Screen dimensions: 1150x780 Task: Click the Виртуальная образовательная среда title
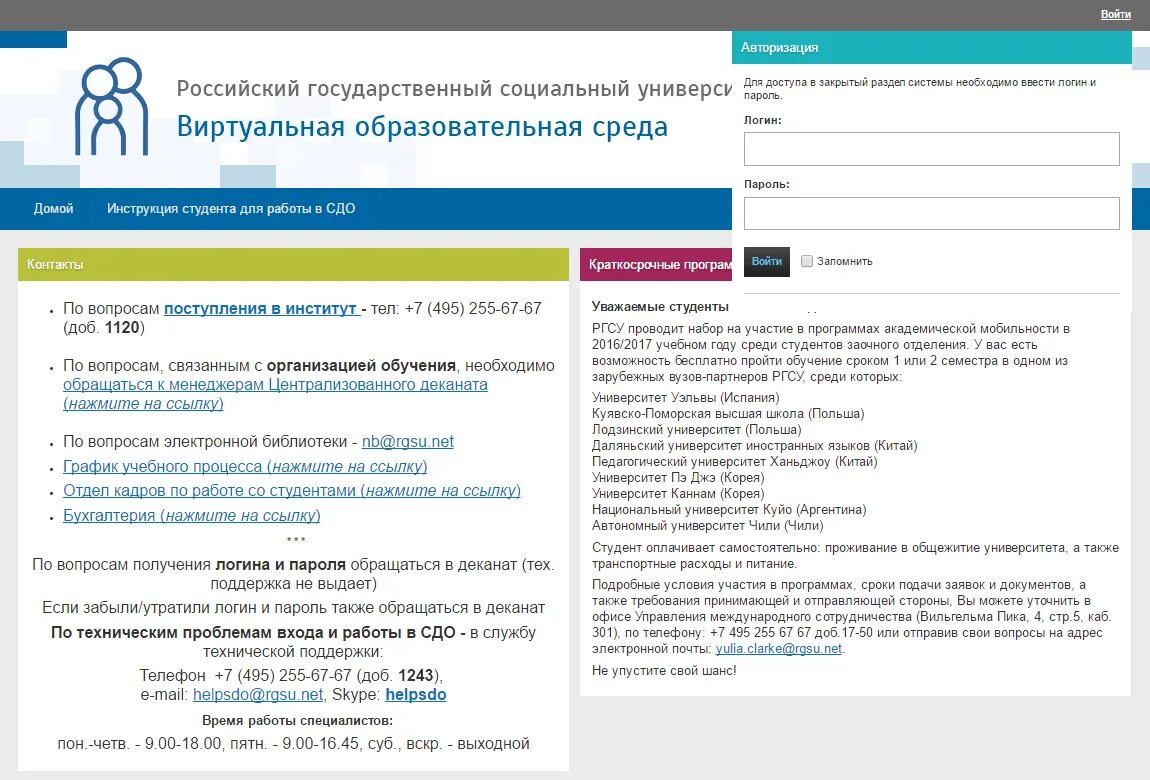tap(422, 127)
